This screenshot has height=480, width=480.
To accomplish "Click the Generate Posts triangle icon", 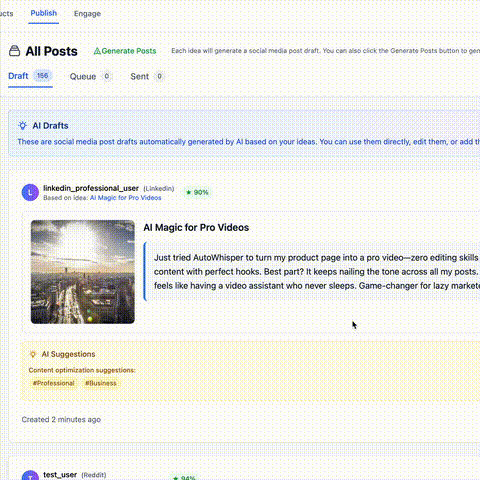I will click(x=97, y=51).
